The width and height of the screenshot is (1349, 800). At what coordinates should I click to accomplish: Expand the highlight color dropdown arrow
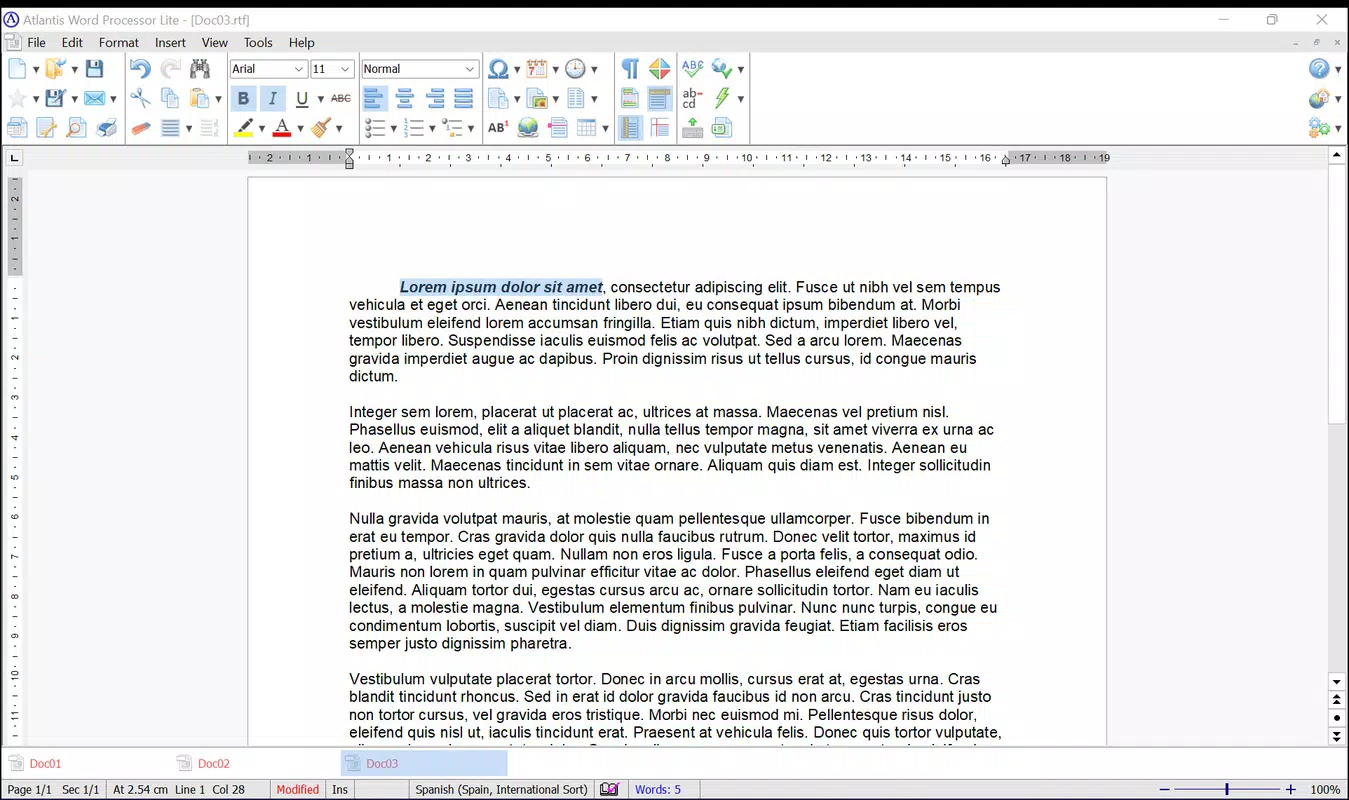(261, 128)
